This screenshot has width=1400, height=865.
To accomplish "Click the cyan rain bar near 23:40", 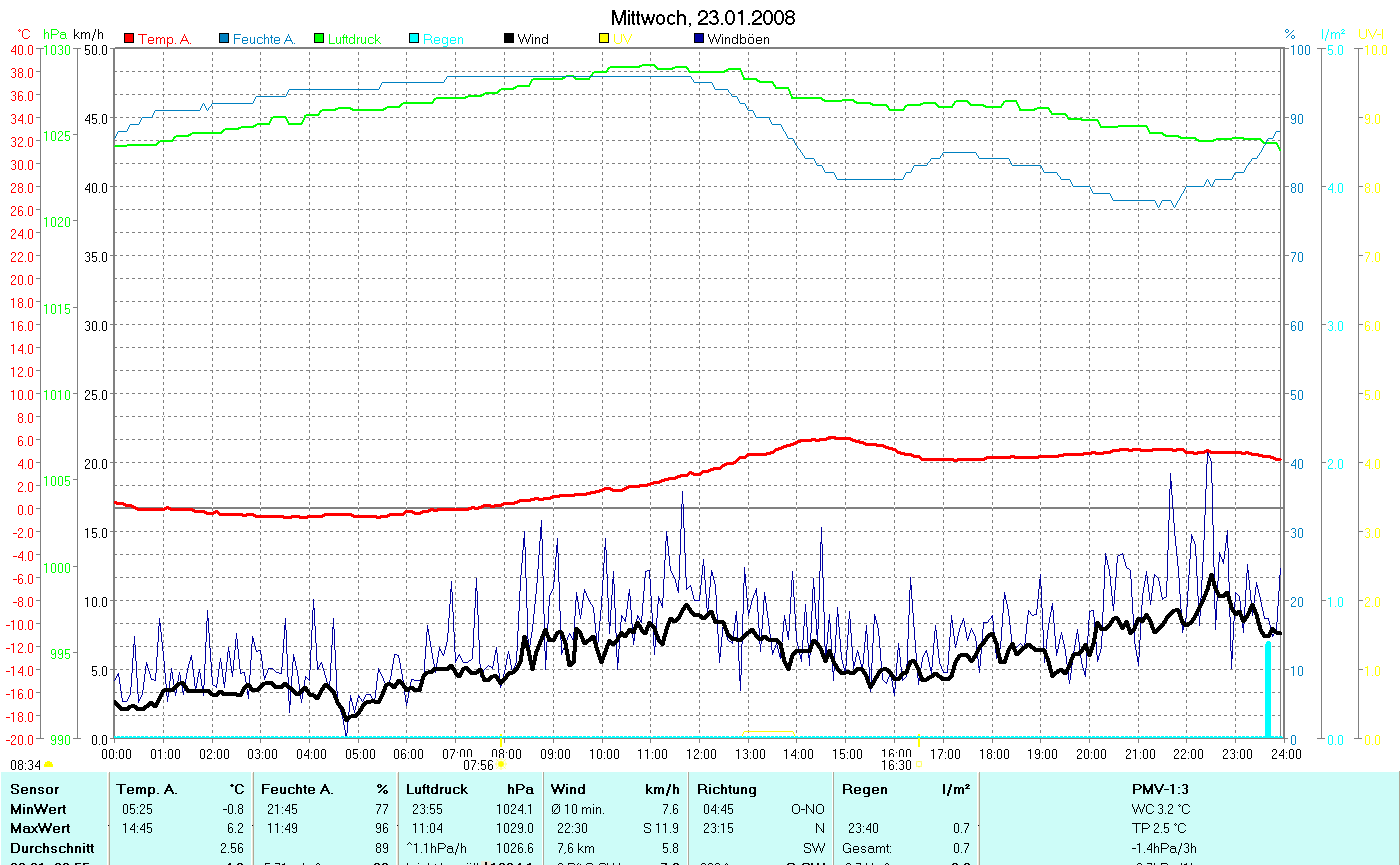I will 1268,688.
